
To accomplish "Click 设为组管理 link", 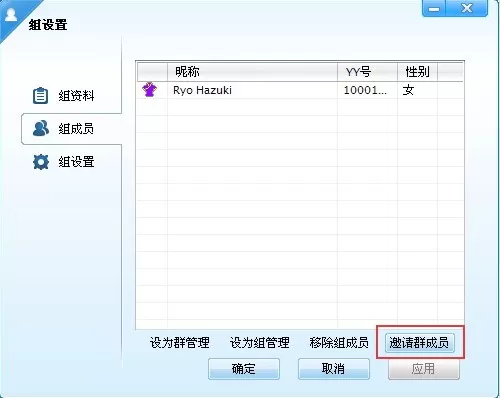I will pos(259,343).
